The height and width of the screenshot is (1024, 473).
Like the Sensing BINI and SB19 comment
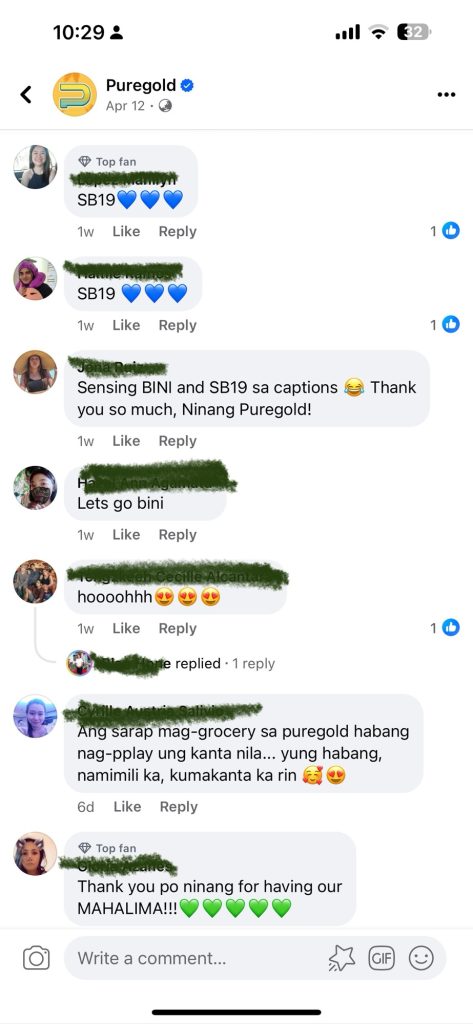(126, 441)
